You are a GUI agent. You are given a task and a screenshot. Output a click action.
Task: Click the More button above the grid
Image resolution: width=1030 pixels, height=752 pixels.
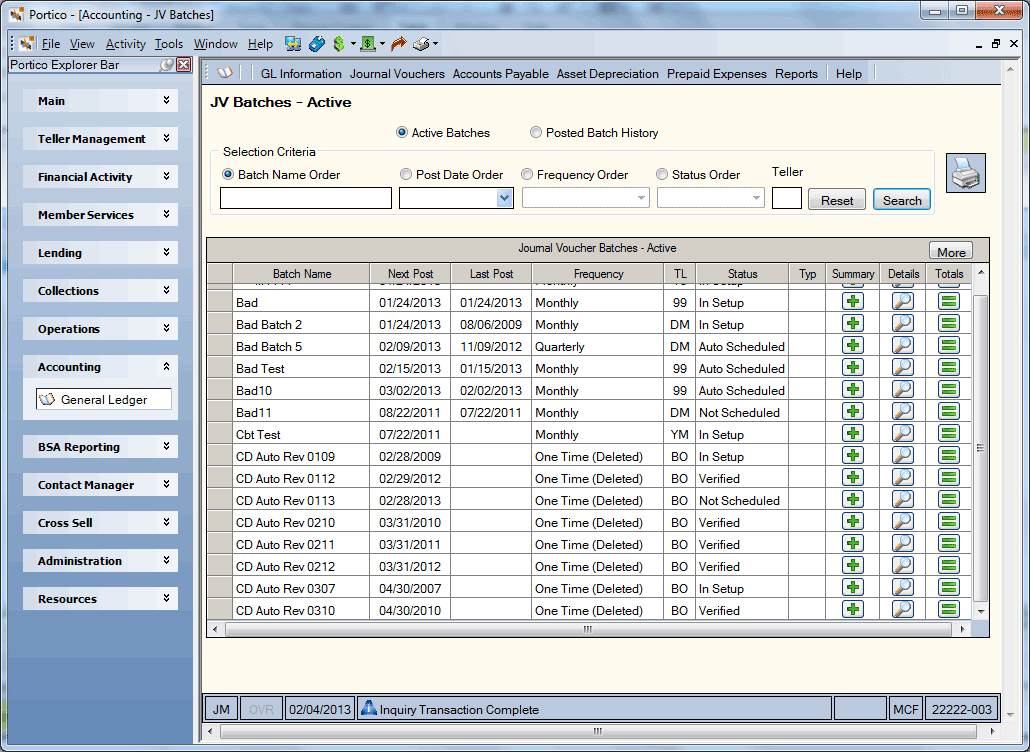(951, 252)
